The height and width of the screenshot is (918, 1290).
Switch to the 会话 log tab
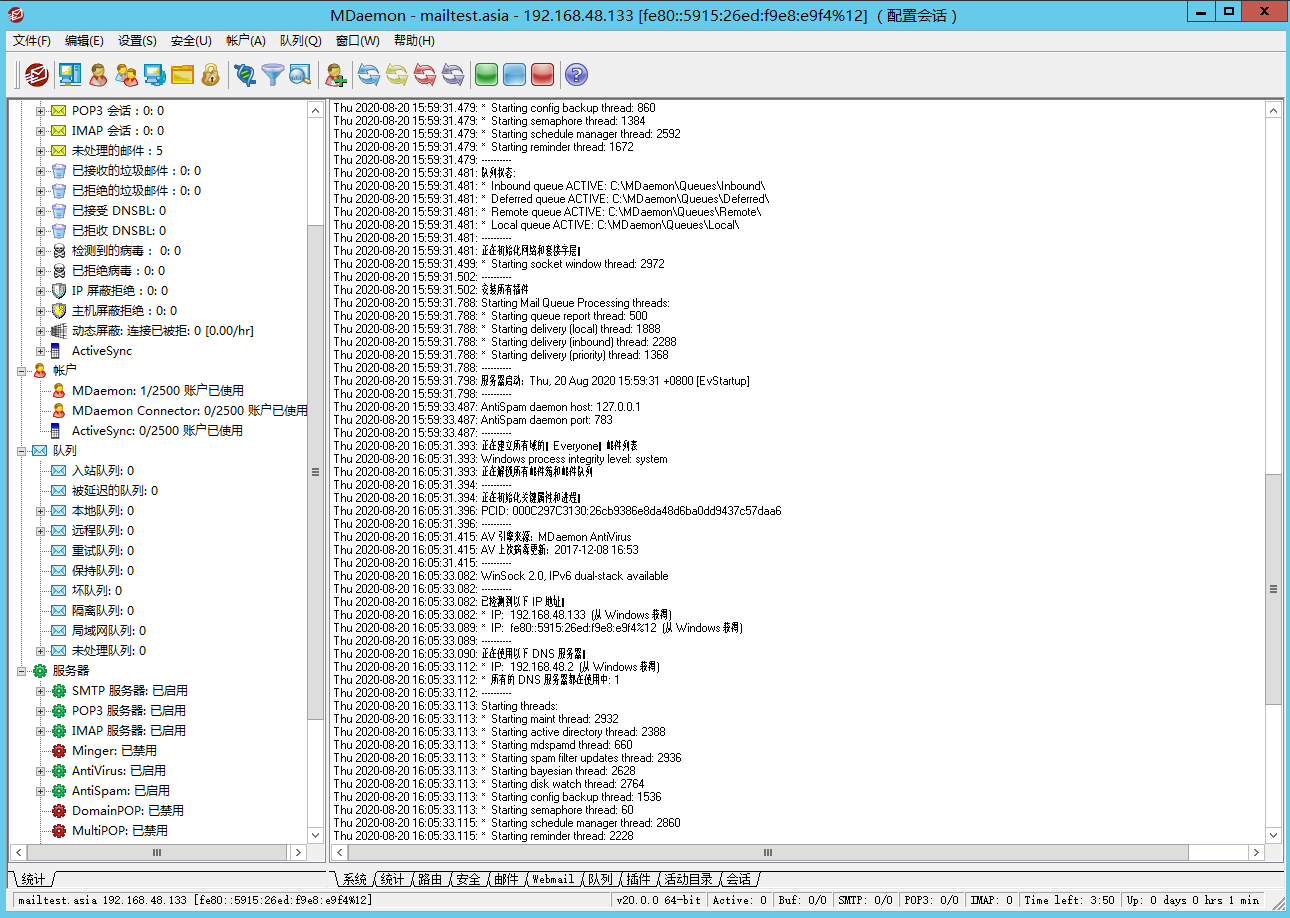pos(738,879)
